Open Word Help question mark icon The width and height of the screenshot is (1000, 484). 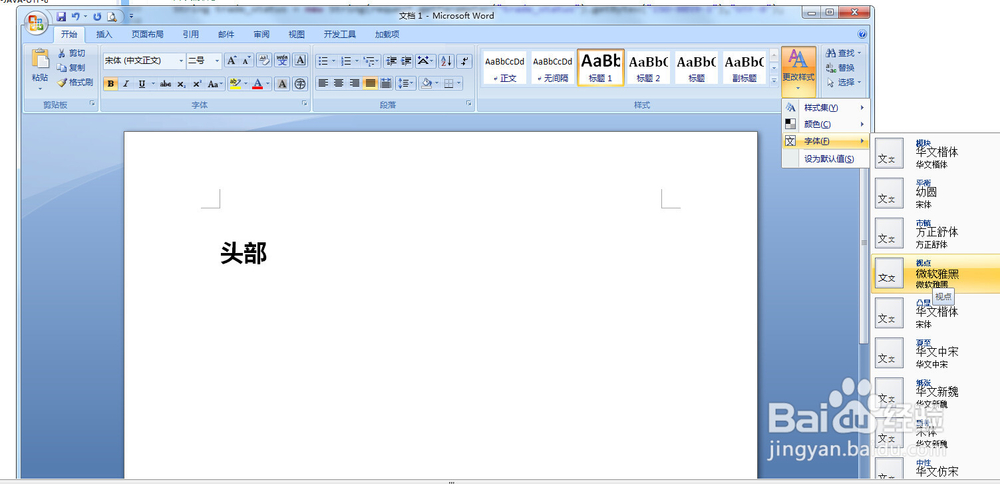coord(862,34)
